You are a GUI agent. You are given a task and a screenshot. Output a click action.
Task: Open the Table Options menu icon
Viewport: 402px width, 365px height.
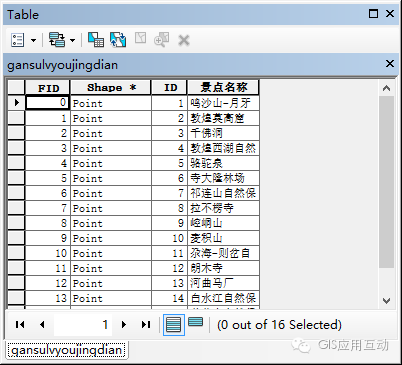point(17,40)
